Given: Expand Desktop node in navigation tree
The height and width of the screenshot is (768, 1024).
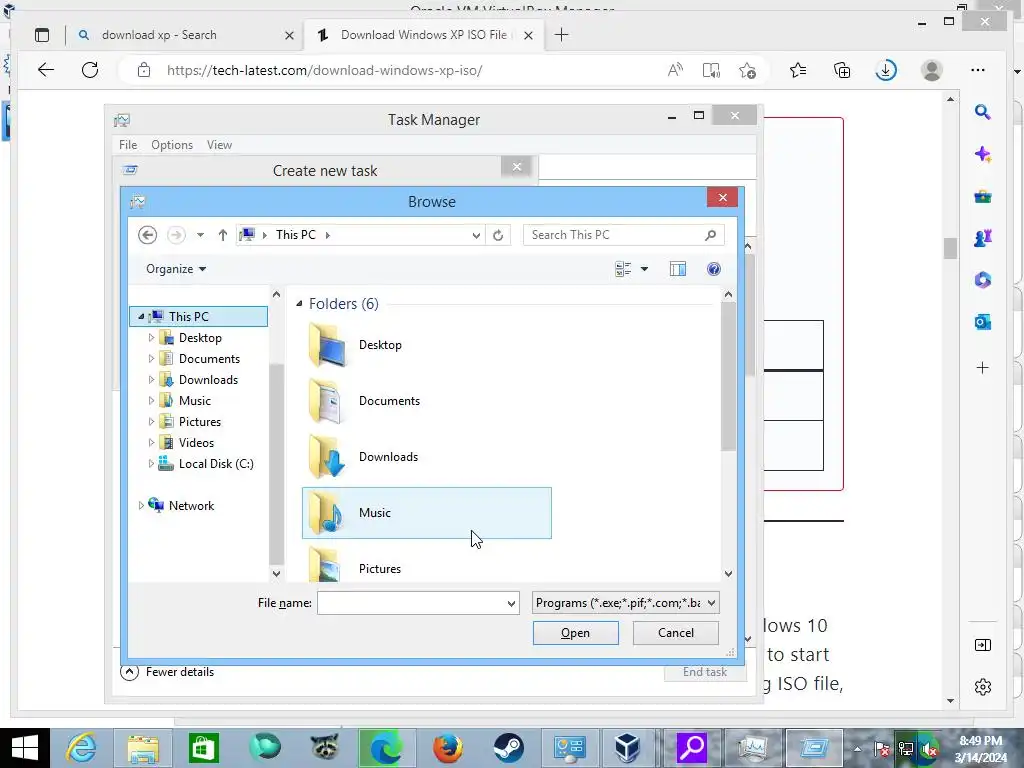Looking at the screenshot, I should coord(151,338).
